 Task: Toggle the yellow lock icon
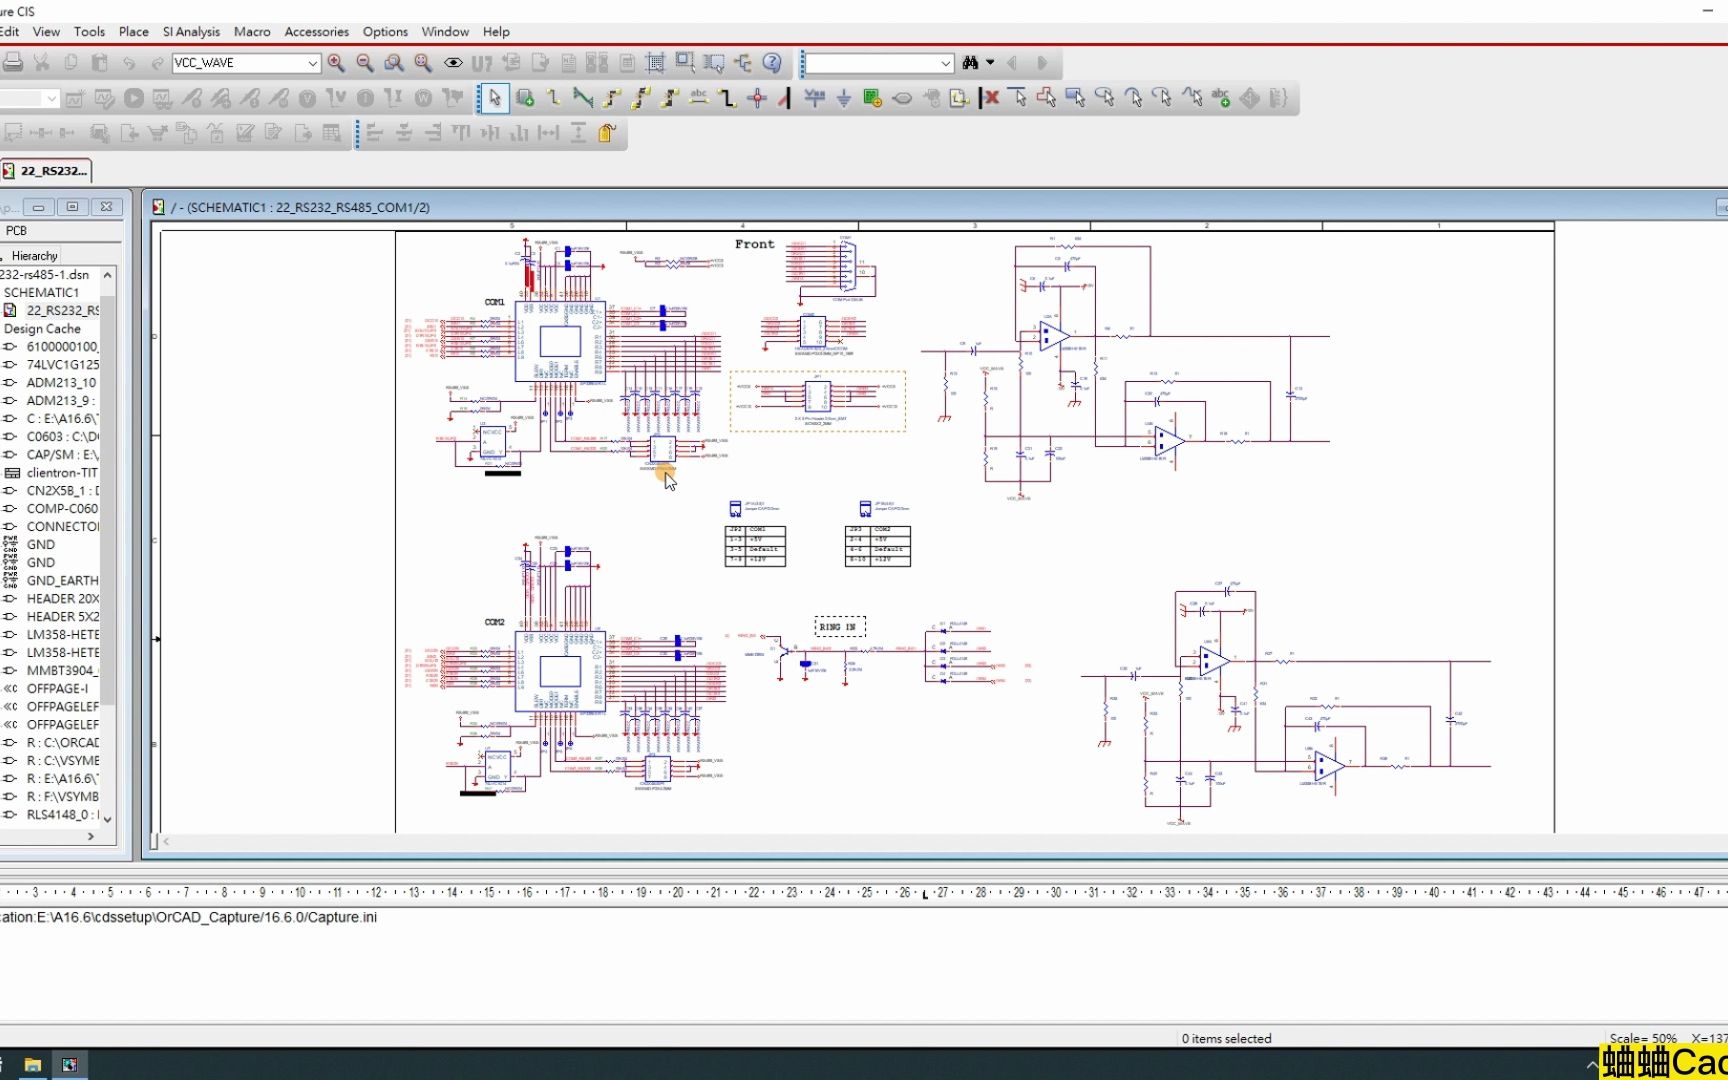click(x=607, y=133)
